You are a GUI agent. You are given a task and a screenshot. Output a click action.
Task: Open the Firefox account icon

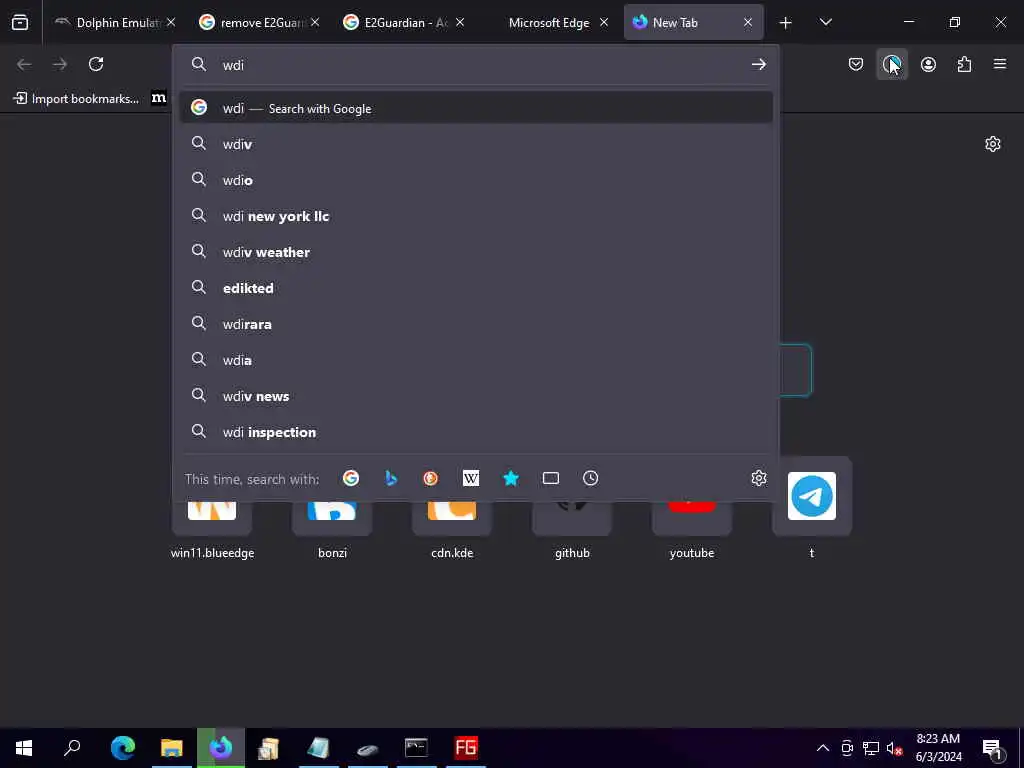pyautogui.click(x=928, y=64)
